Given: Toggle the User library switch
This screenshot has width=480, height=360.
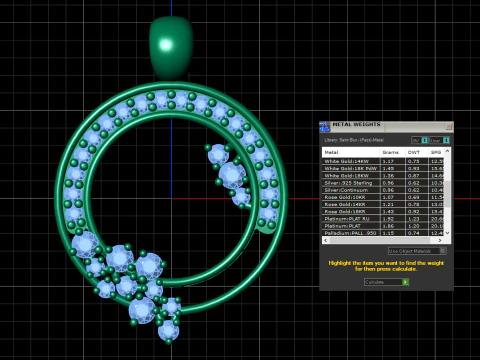Looking at the screenshot, I should [x=439, y=140].
